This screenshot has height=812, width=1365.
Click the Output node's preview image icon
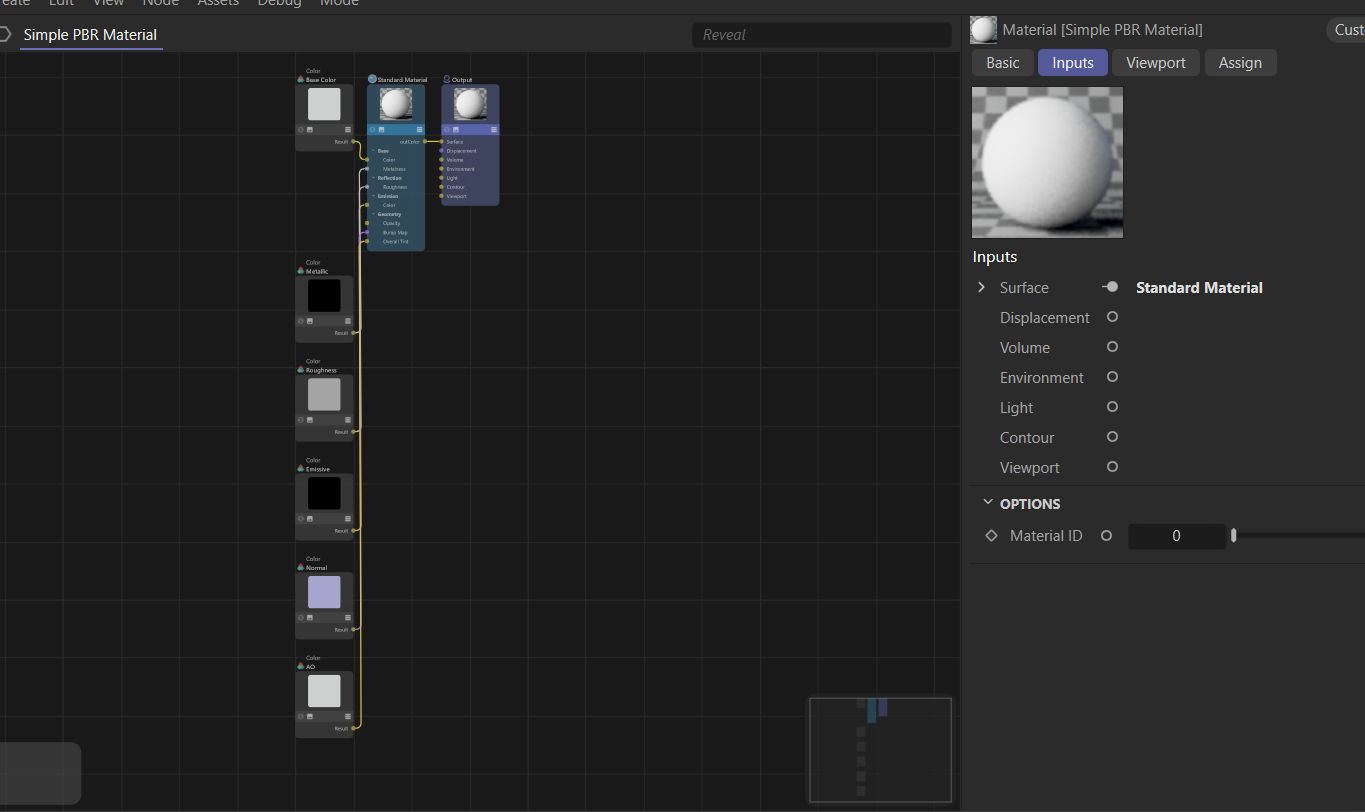point(456,129)
